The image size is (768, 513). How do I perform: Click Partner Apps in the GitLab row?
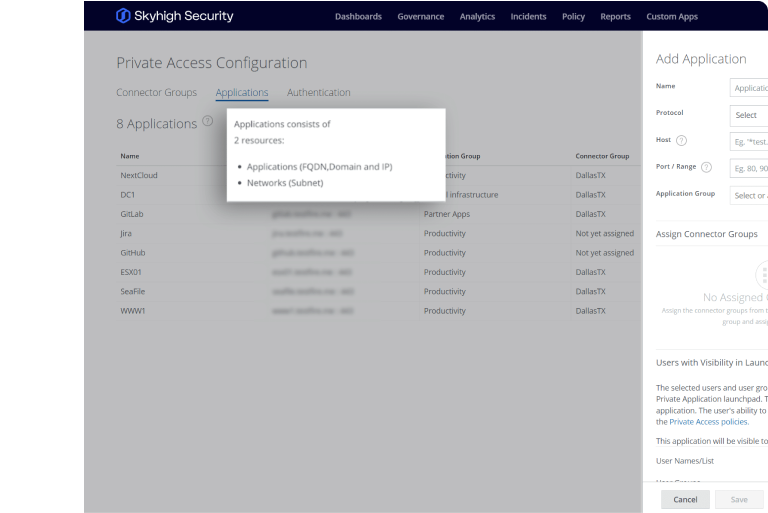tap(447, 214)
